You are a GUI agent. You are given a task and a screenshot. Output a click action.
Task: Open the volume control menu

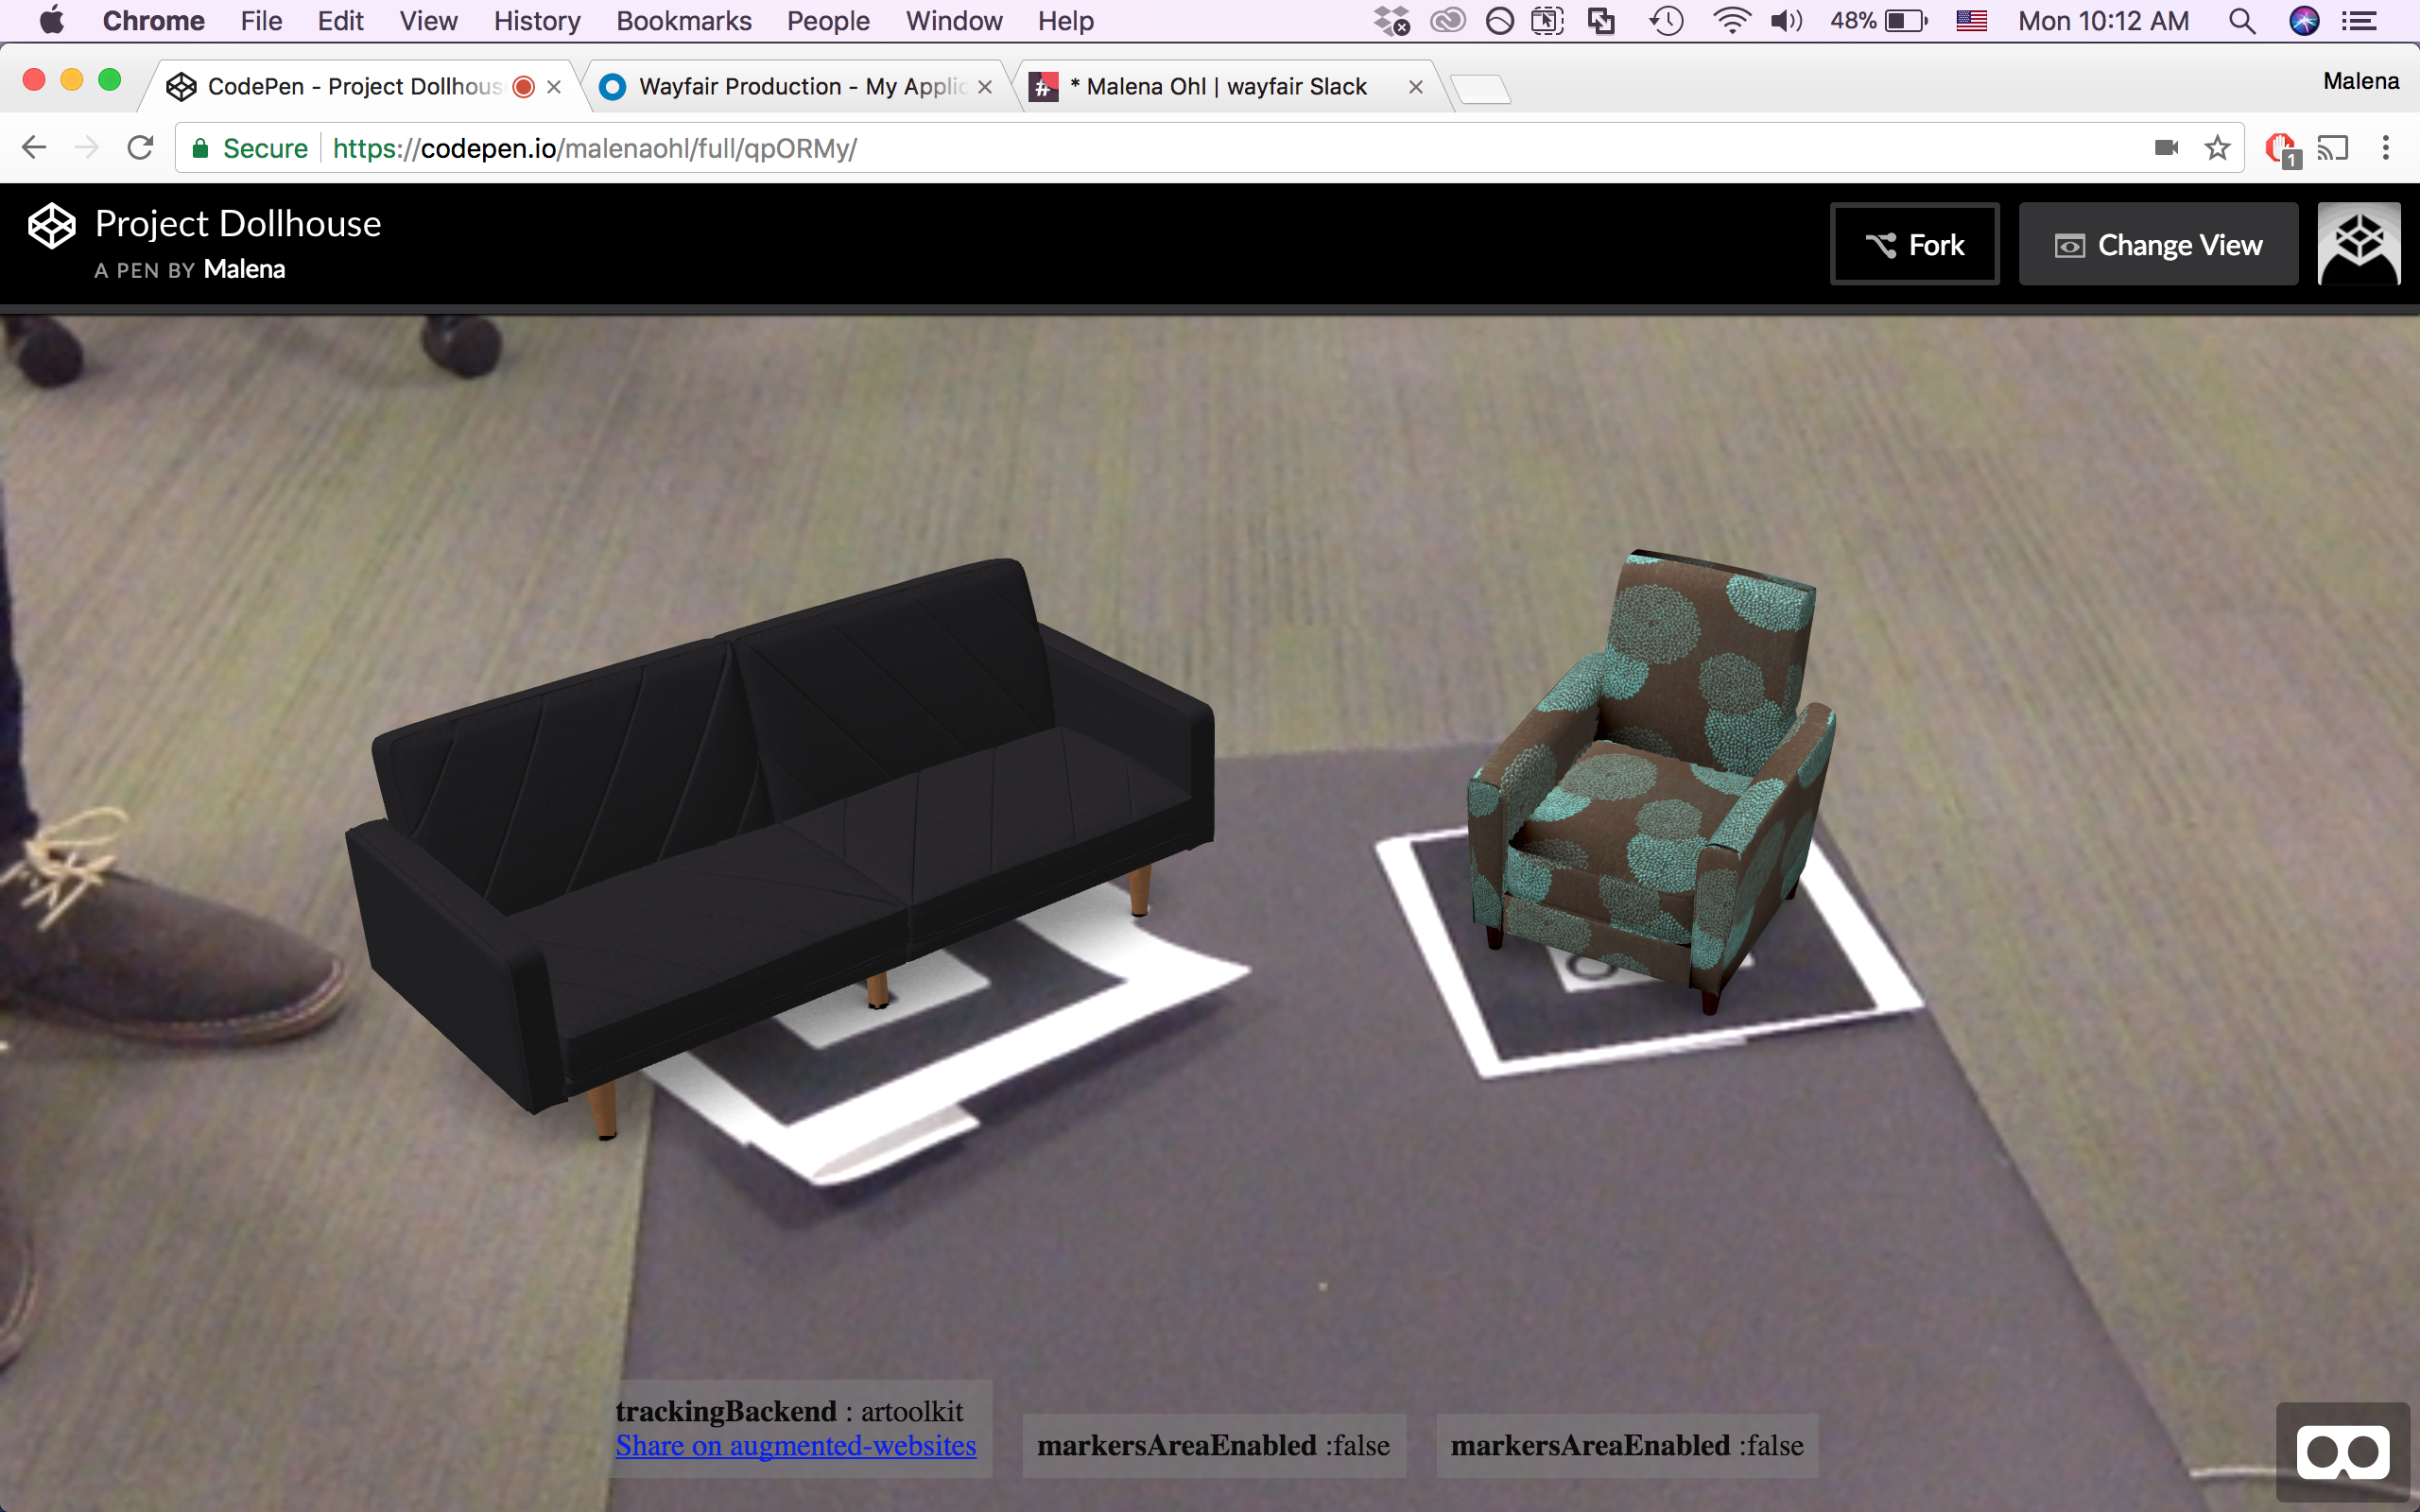click(x=1786, y=21)
